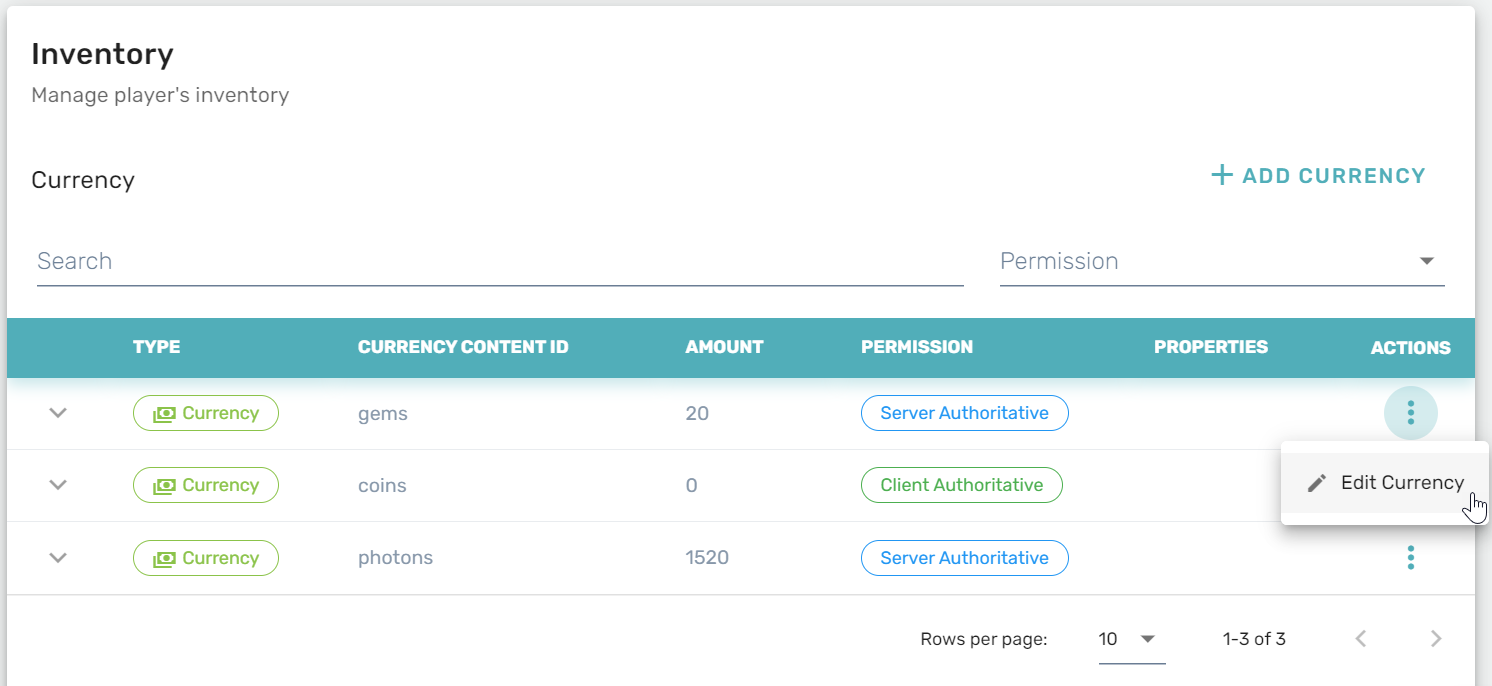The height and width of the screenshot is (686, 1492).
Task: Click the Currency type badge for gems
Action: [x=206, y=413]
